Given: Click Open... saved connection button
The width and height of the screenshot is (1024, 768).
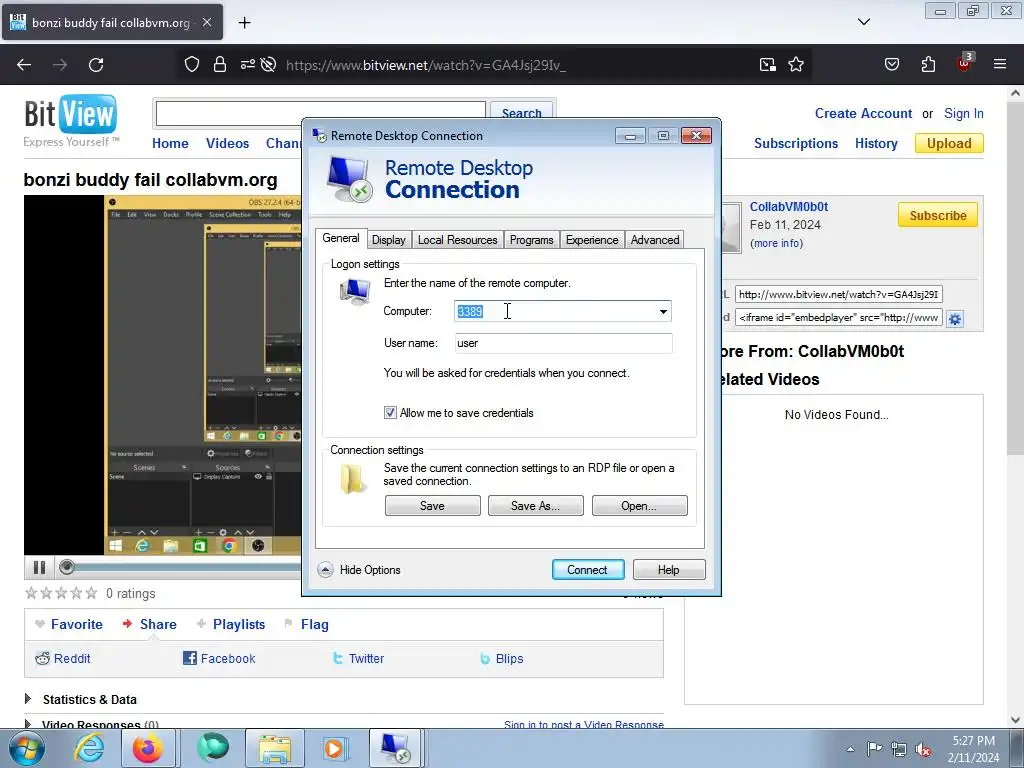Looking at the screenshot, I should point(639,505).
